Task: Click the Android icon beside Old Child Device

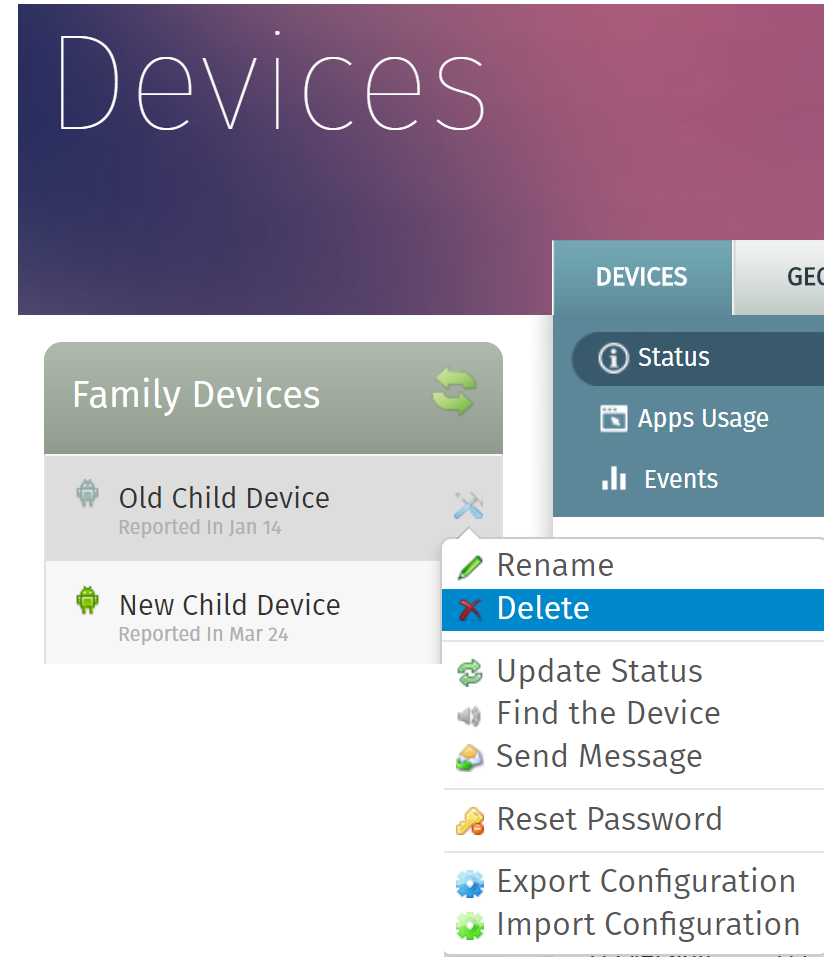Action: click(x=88, y=493)
